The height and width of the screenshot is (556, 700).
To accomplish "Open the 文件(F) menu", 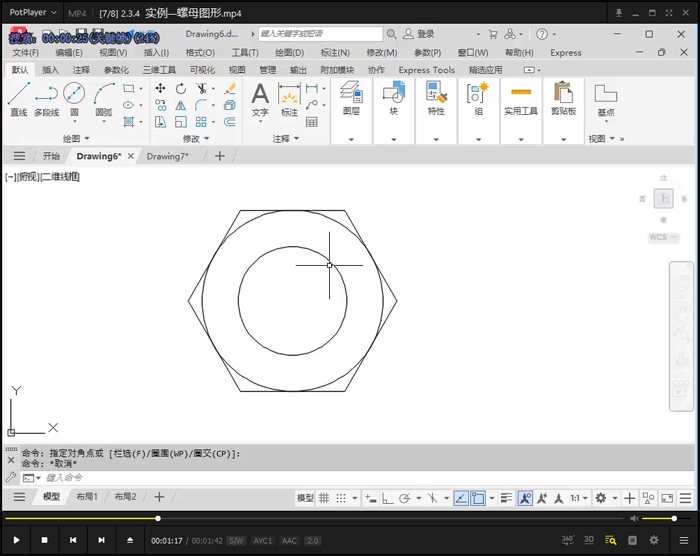I will 25,53.
